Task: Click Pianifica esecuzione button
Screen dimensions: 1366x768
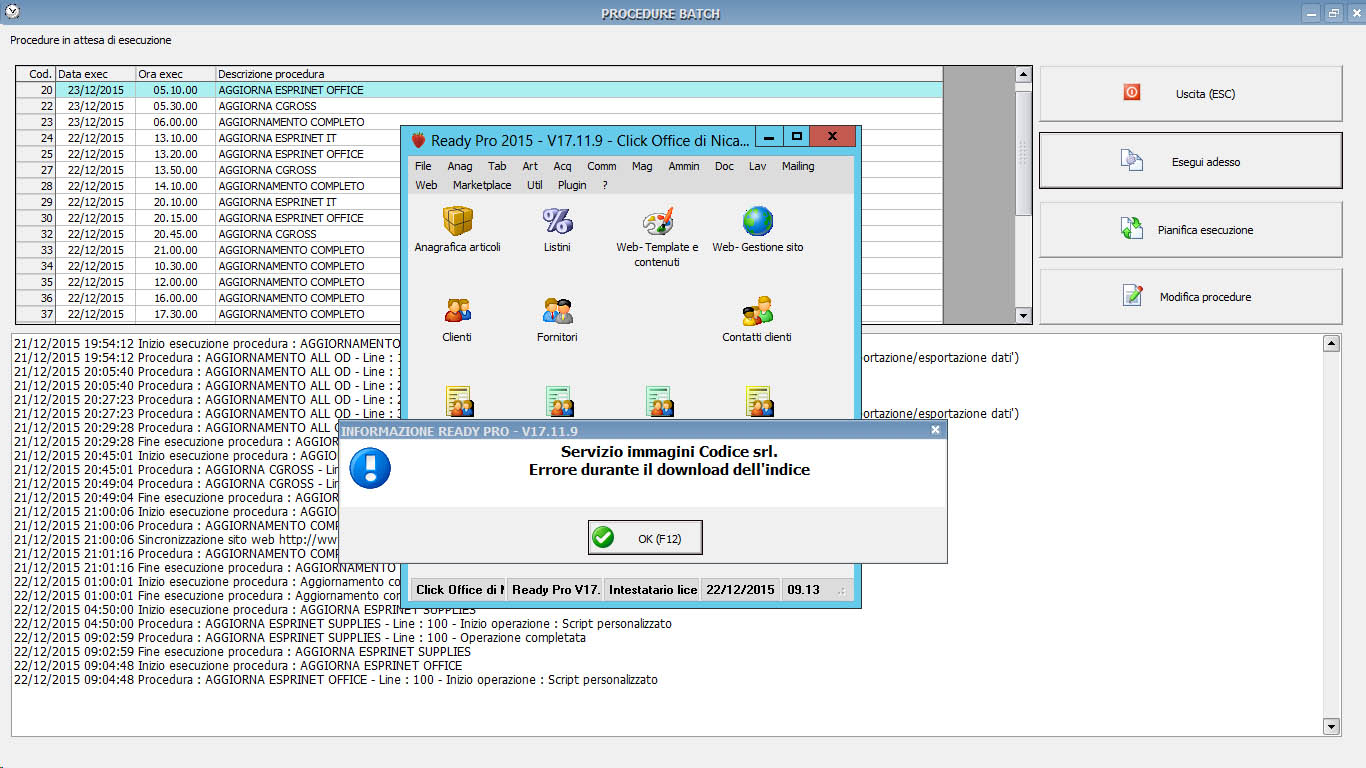Action: coord(1191,229)
